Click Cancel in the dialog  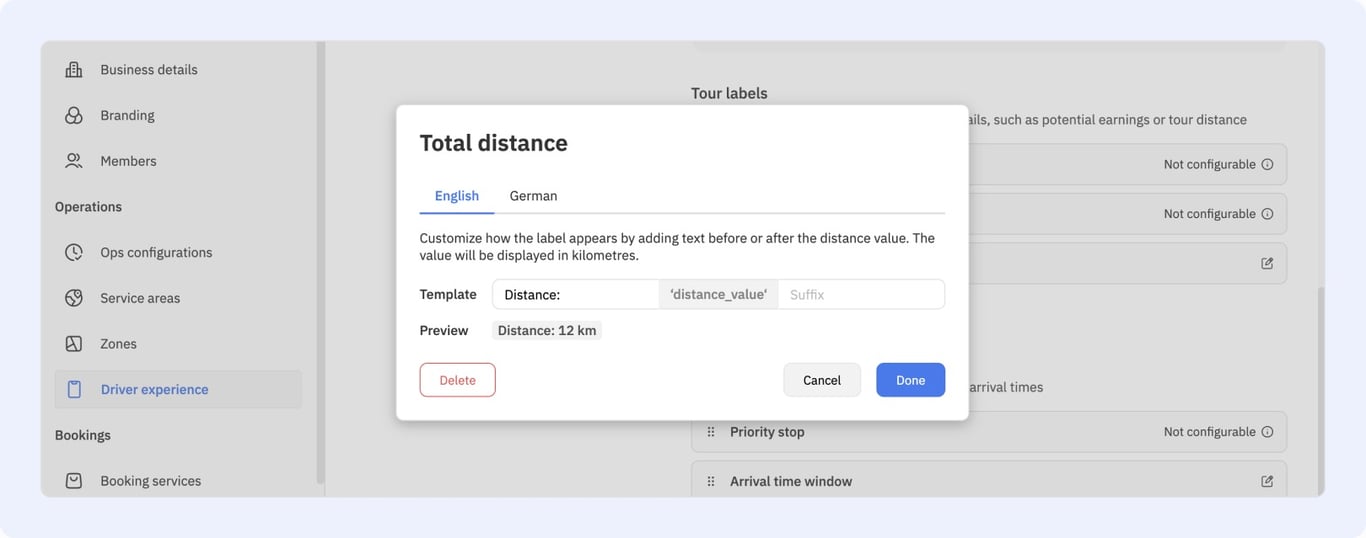(822, 380)
